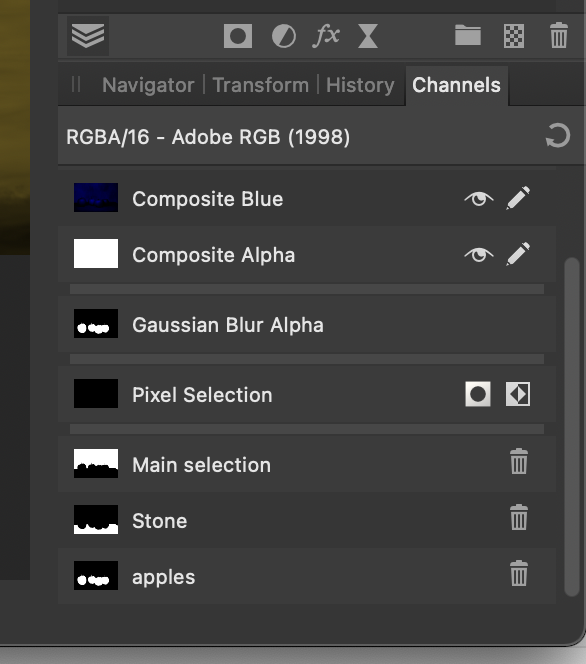Toggle visibility of Composite Blue channel
The width and height of the screenshot is (586, 664).
[x=479, y=198]
